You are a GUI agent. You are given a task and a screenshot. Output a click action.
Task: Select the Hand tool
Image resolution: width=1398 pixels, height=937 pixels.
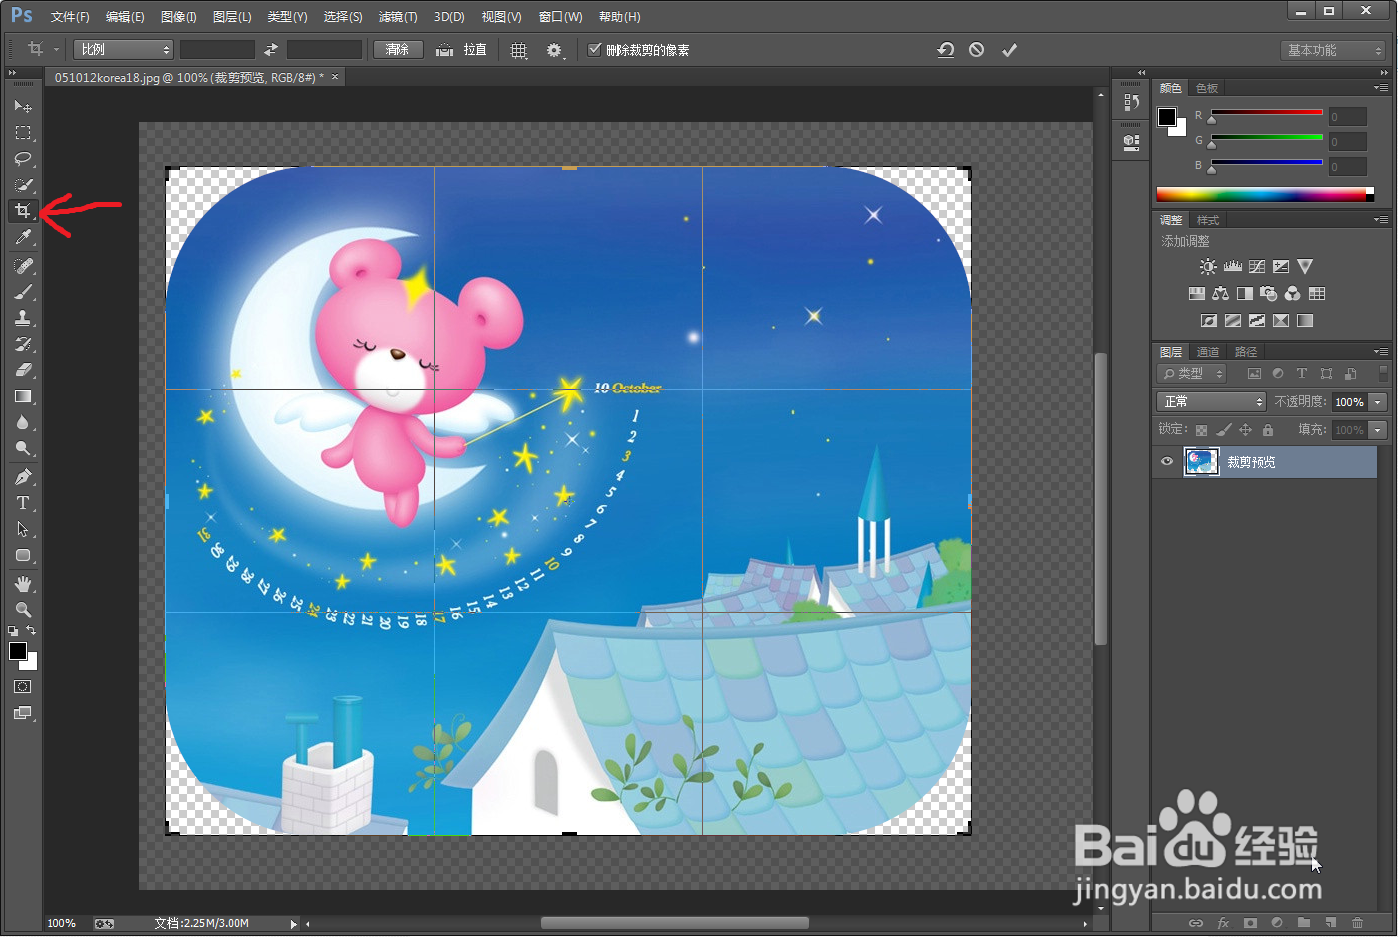[22, 584]
